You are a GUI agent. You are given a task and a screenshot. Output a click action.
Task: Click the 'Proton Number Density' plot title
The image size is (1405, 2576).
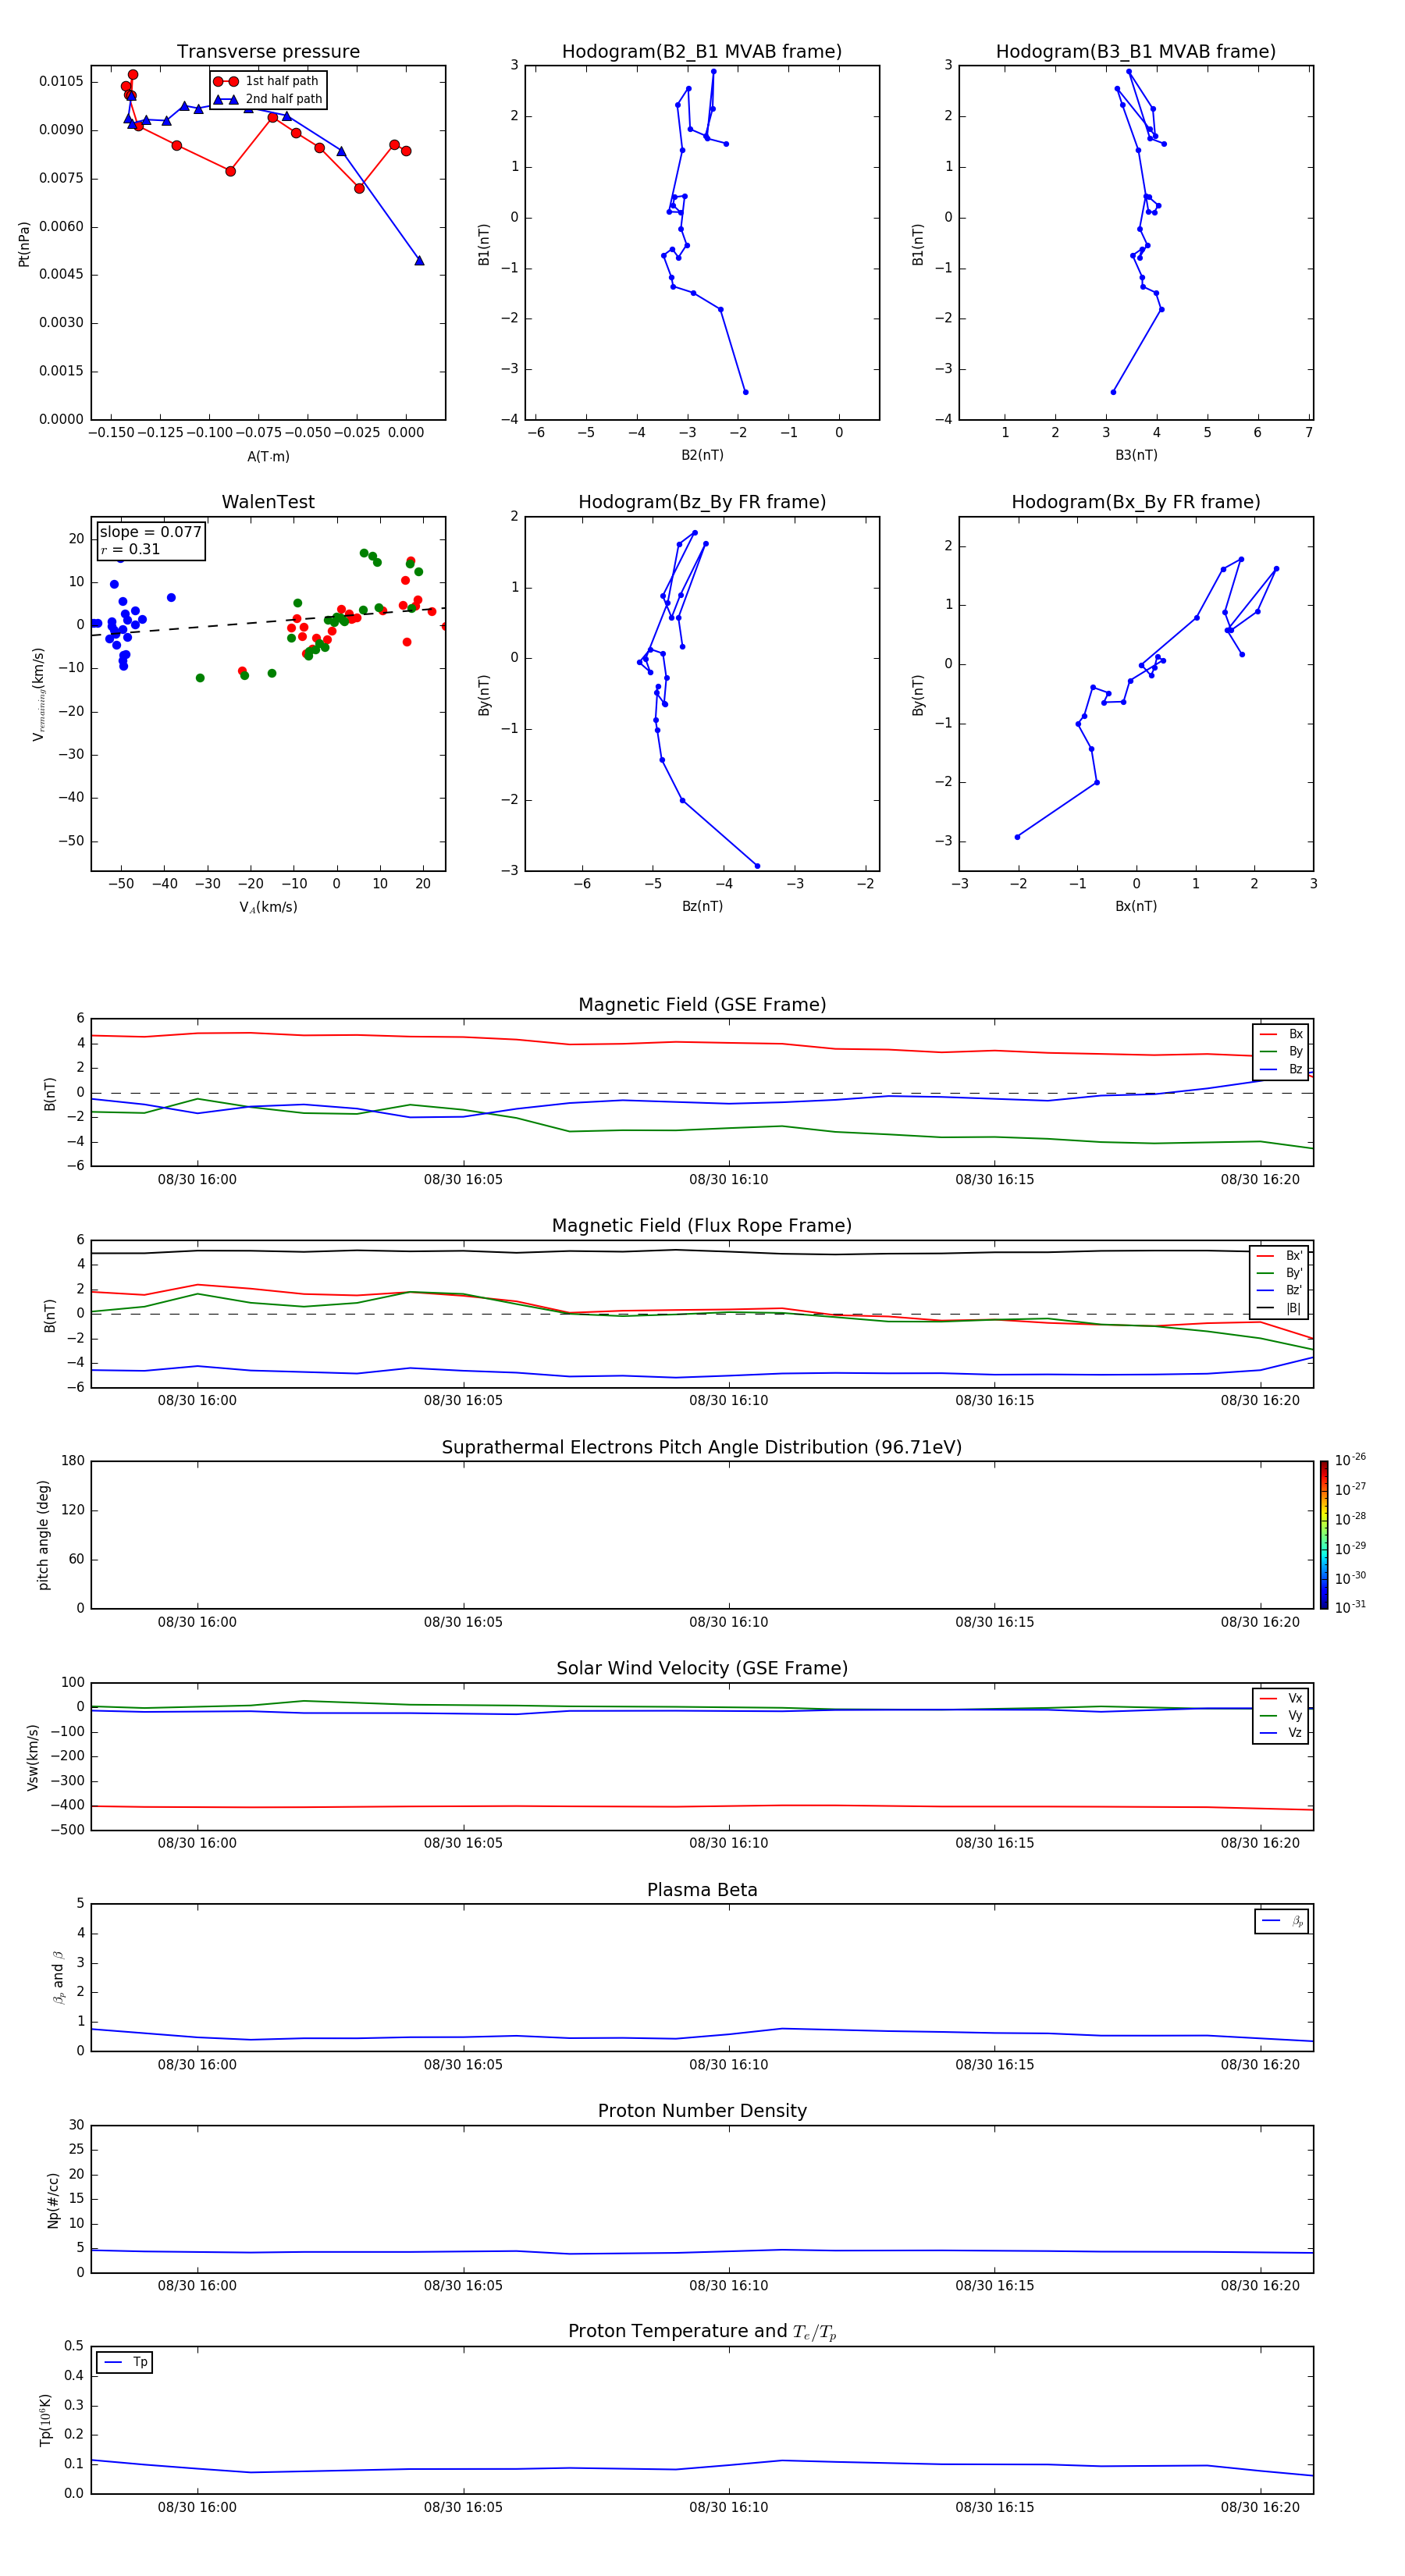702,2111
